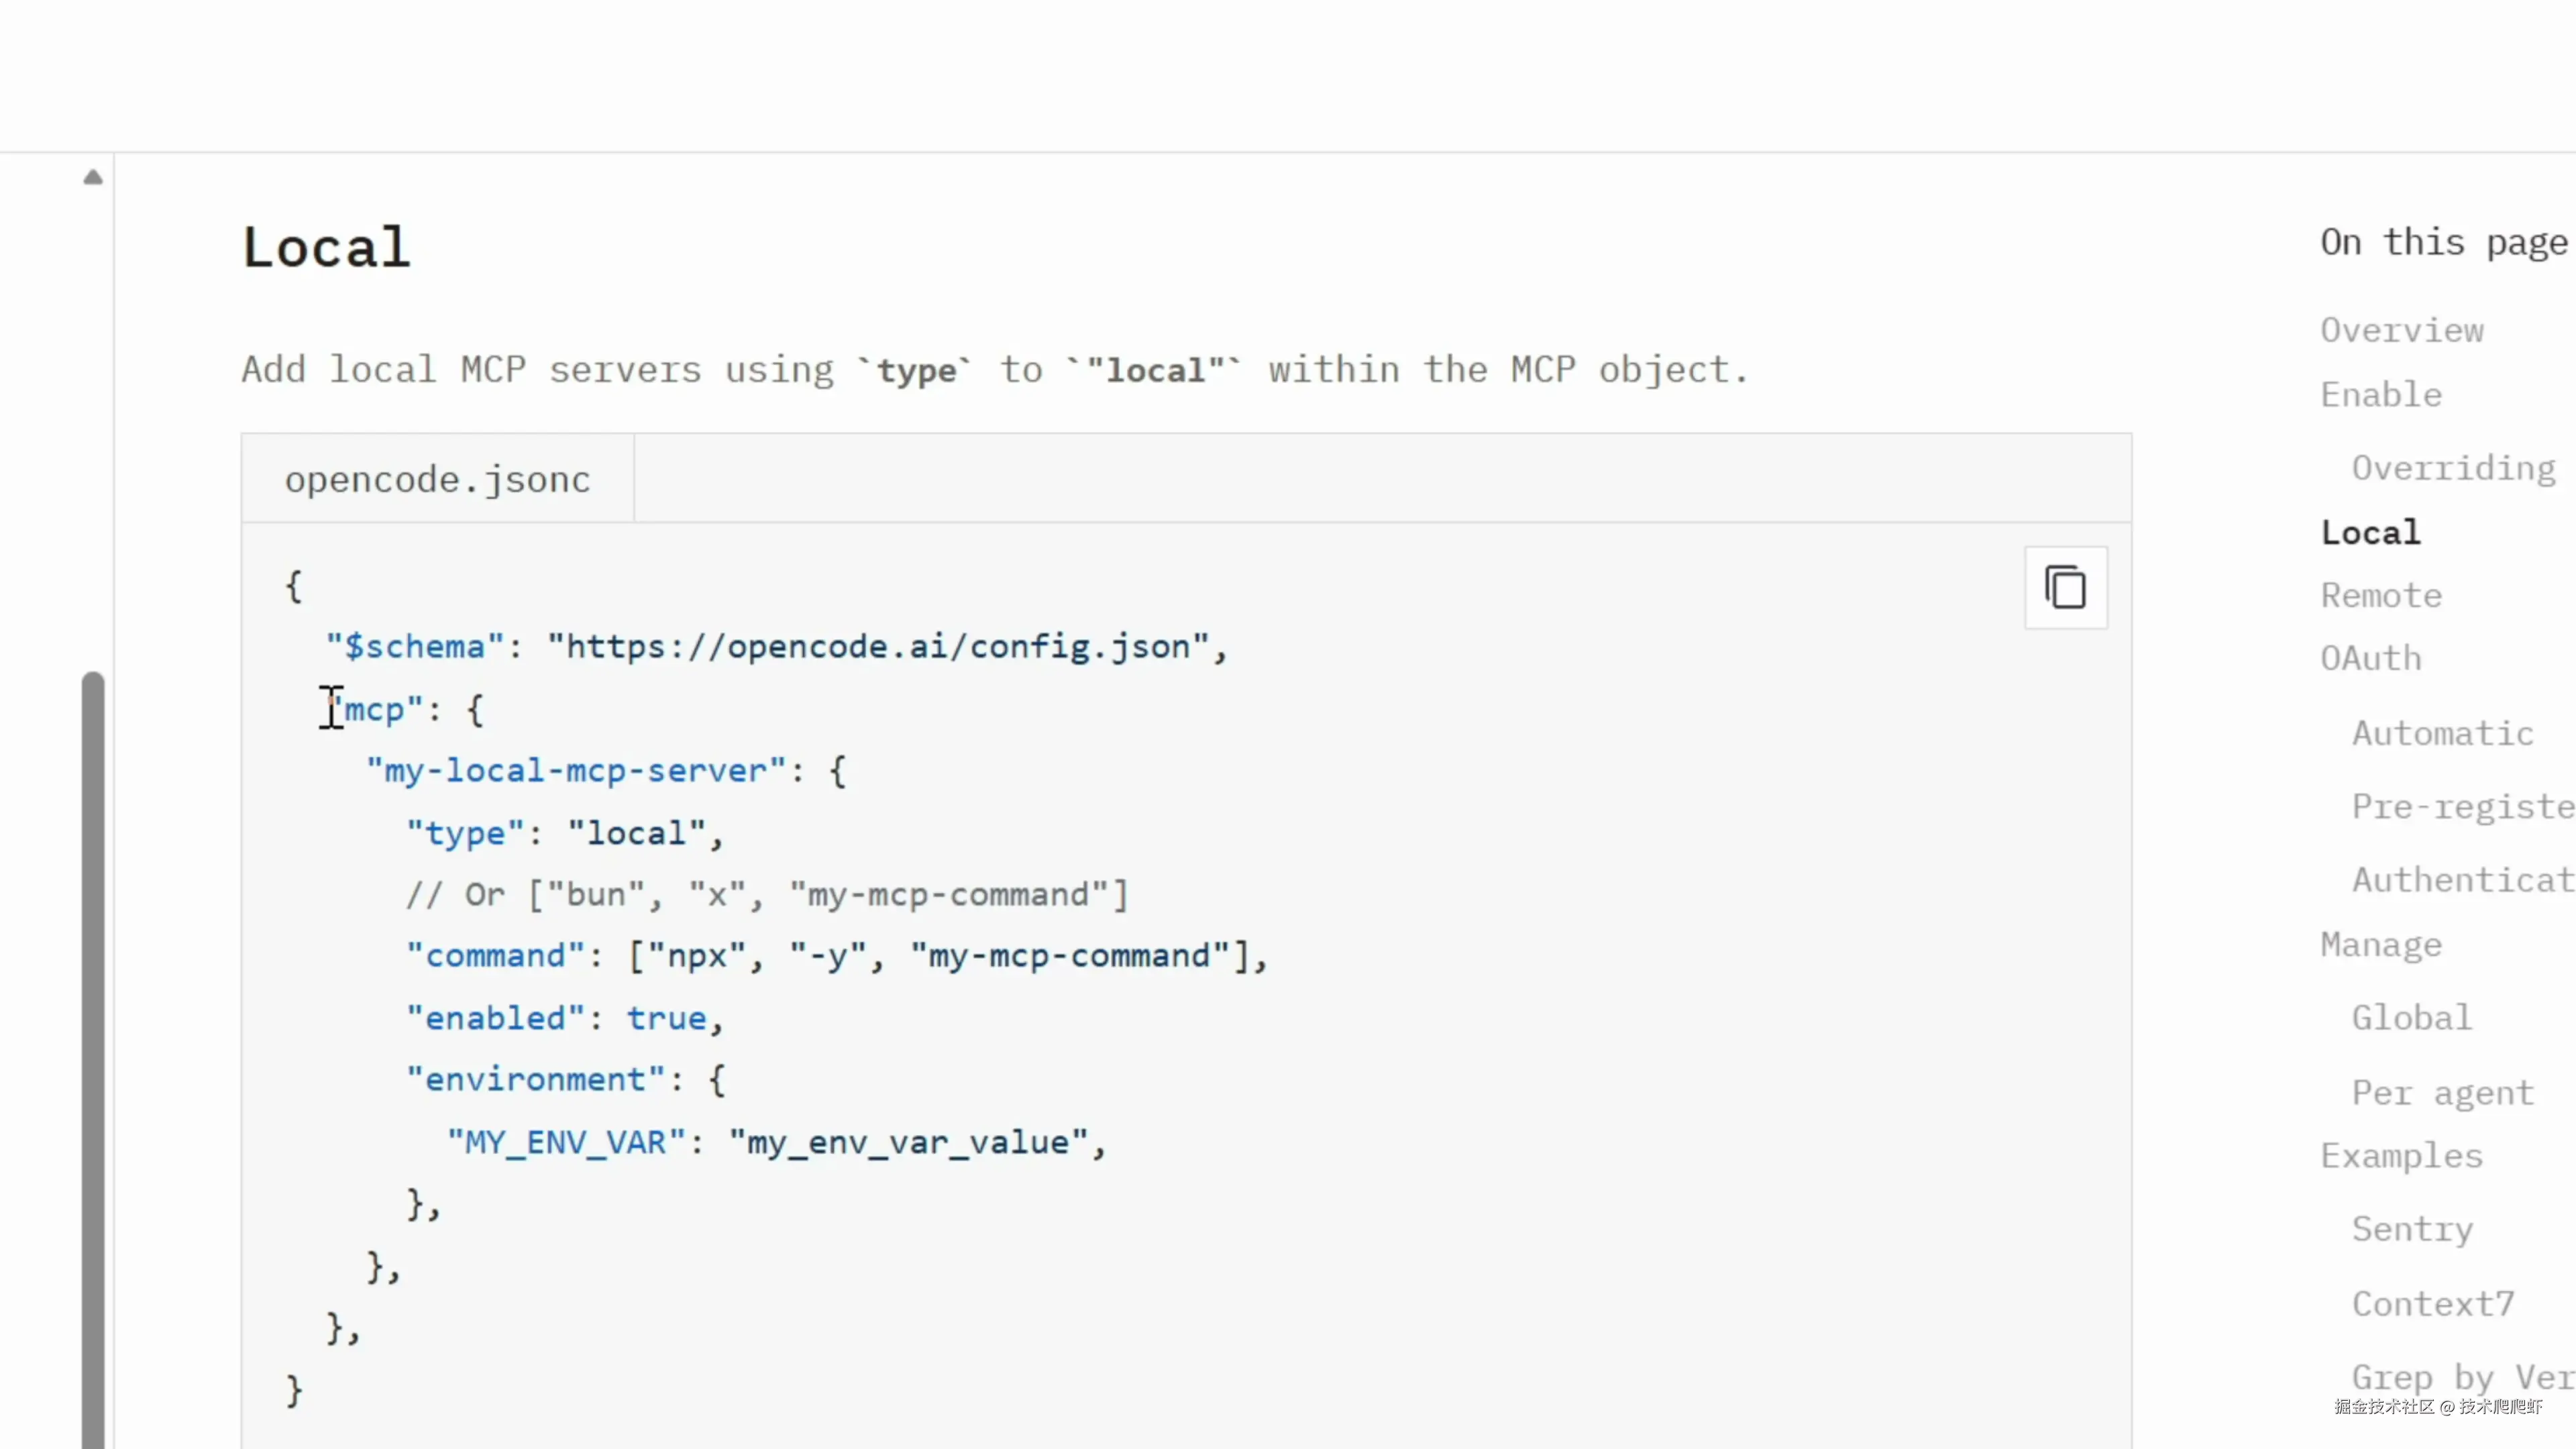Jump to Enable section
Screen dimensions: 2576x1449
(x=2380, y=395)
